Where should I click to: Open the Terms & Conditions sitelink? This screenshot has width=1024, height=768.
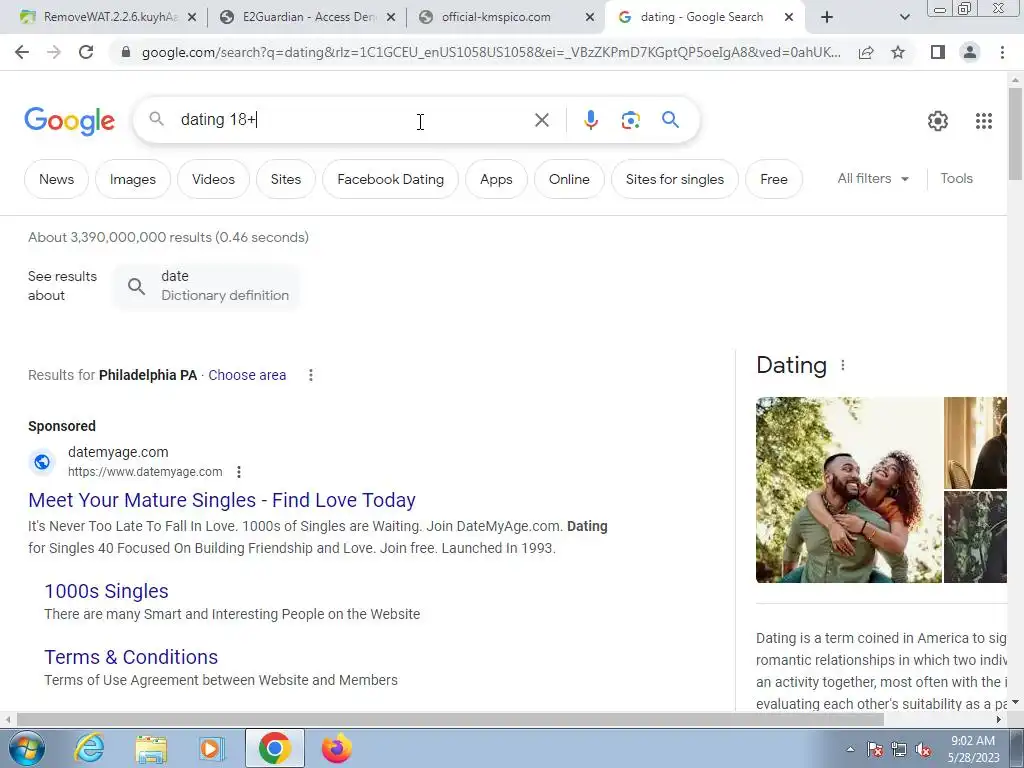point(131,657)
